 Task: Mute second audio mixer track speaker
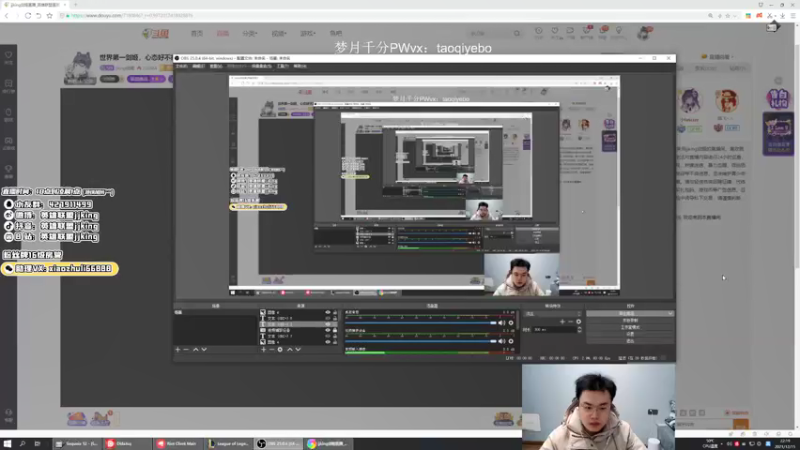pos(502,341)
